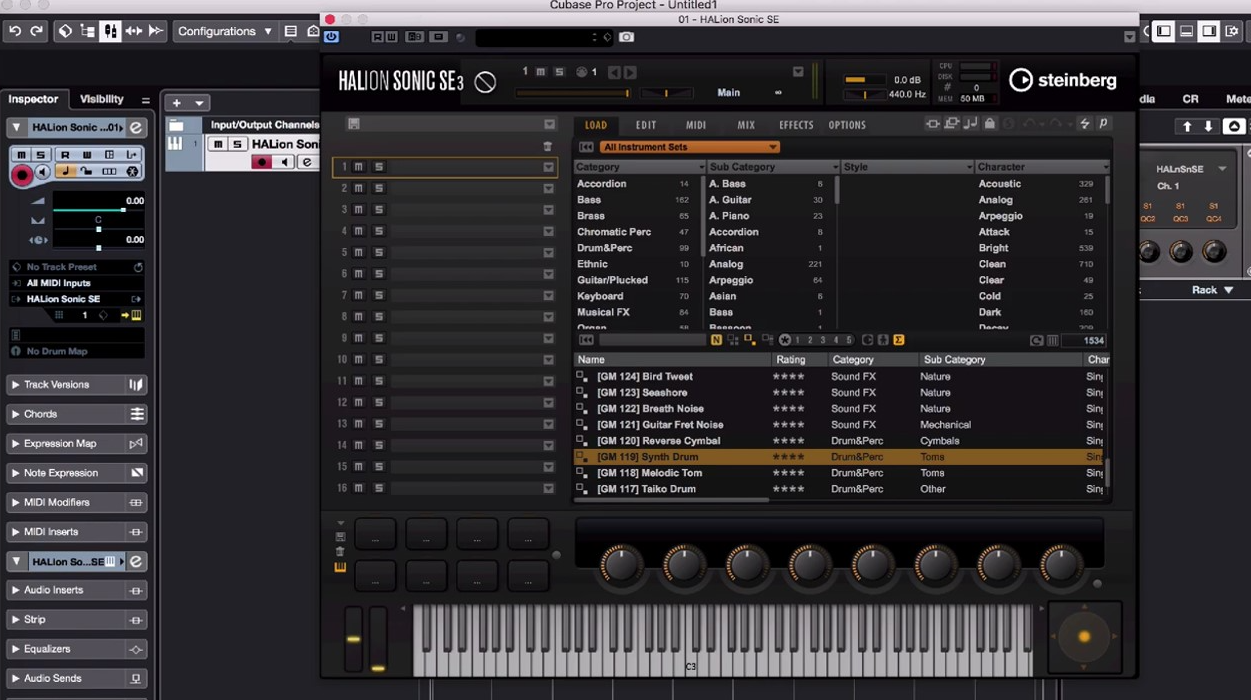
Task: Switch to the MIDI tab
Action: (696, 125)
